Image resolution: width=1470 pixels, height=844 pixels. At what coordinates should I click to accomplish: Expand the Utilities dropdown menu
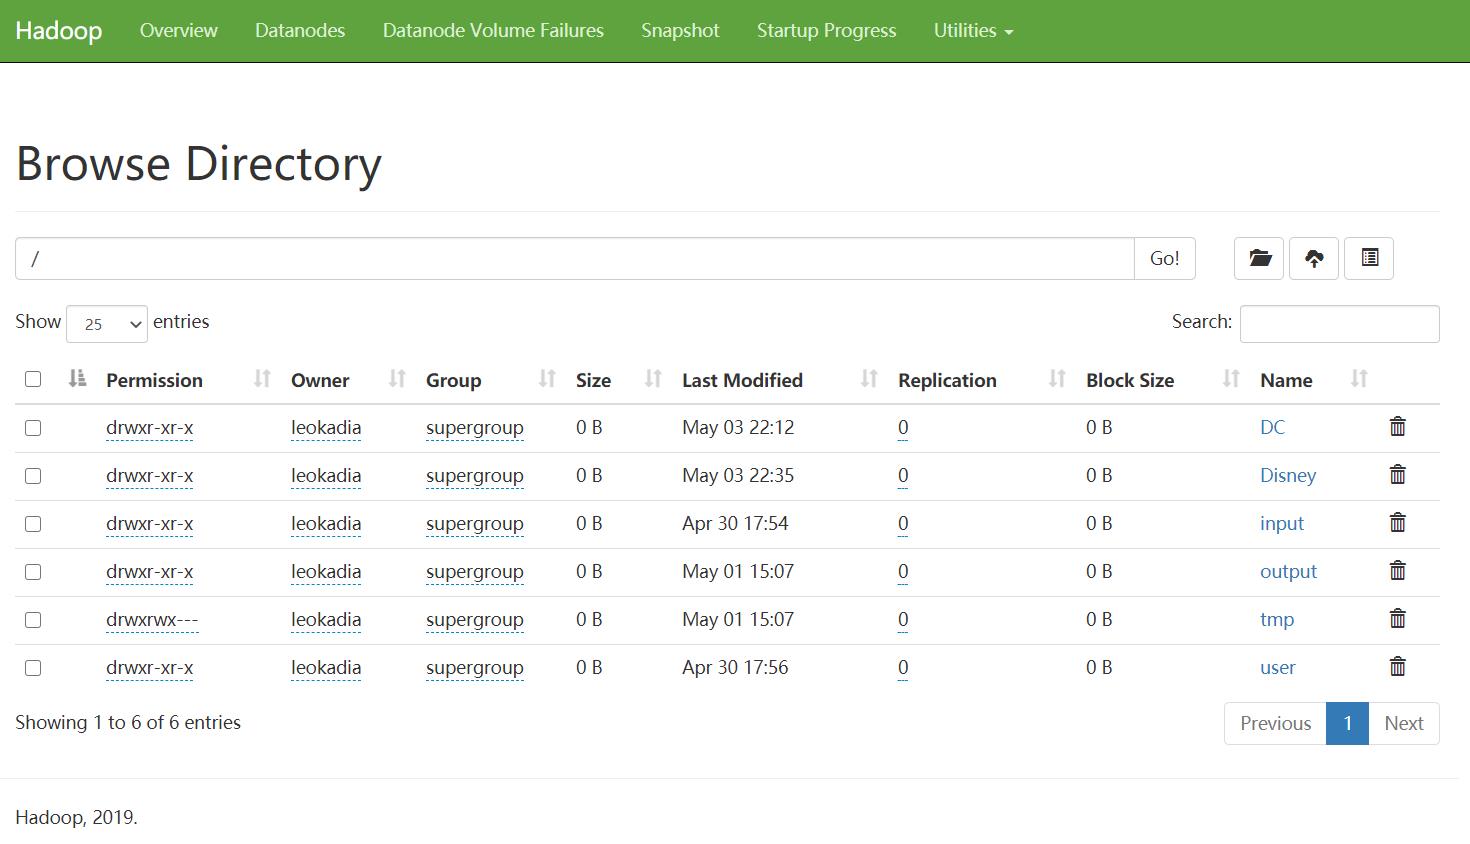tap(973, 31)
